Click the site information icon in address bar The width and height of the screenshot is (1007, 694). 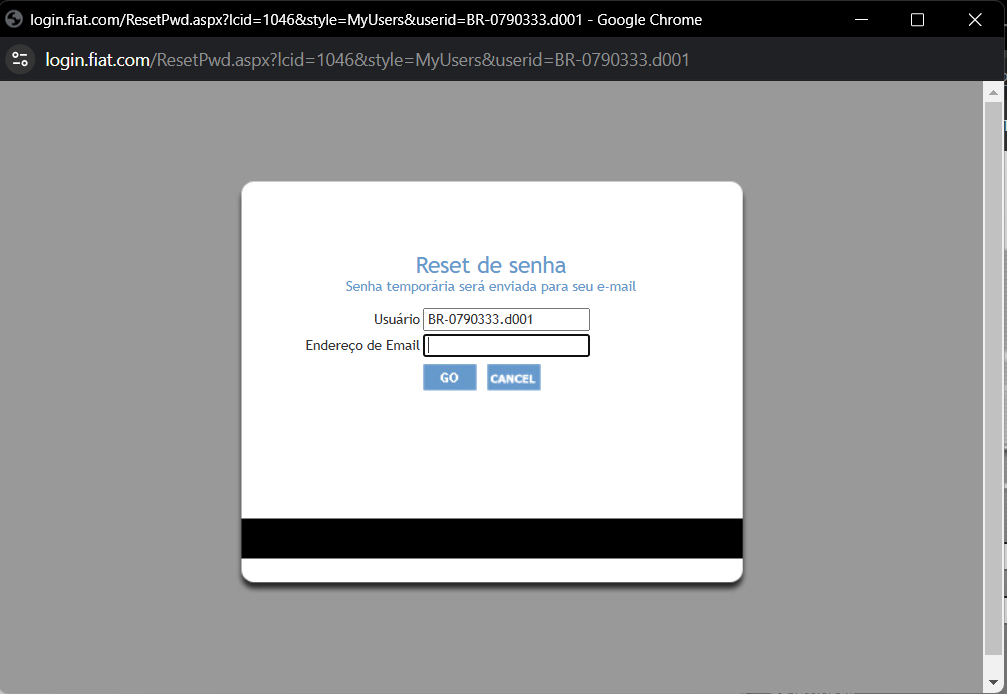[x=20, y=60]
